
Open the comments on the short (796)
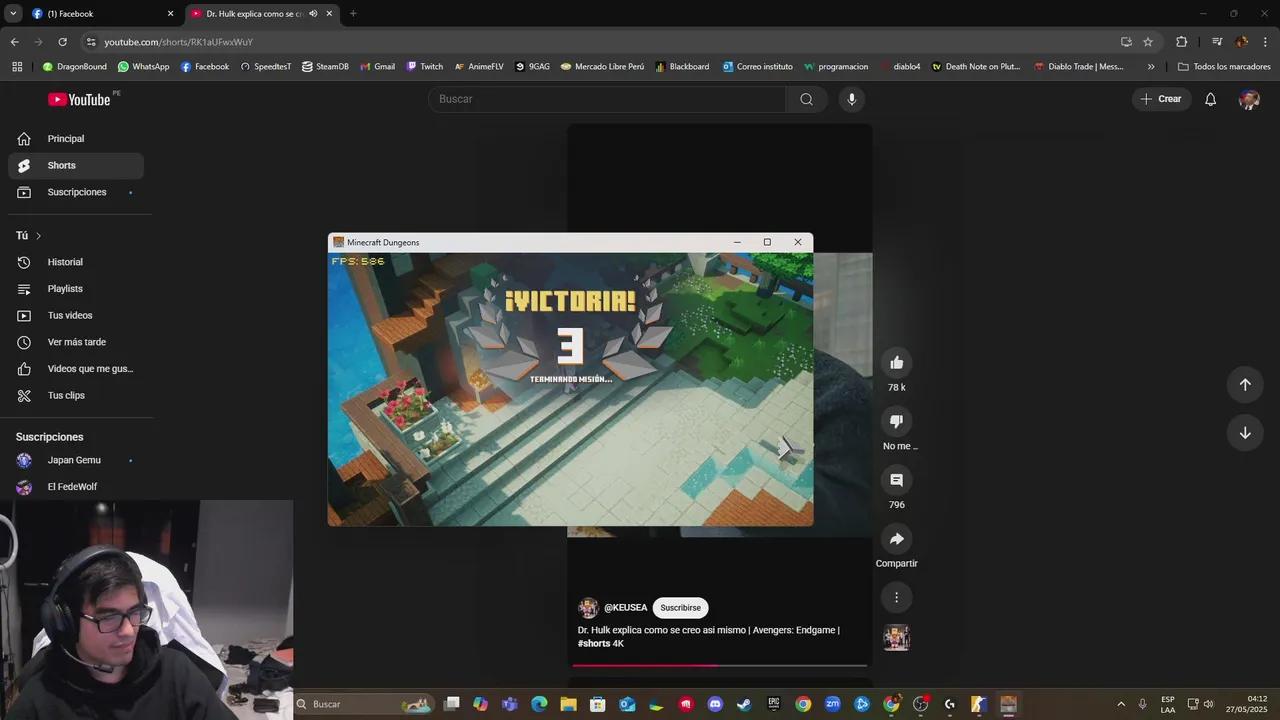896,480
